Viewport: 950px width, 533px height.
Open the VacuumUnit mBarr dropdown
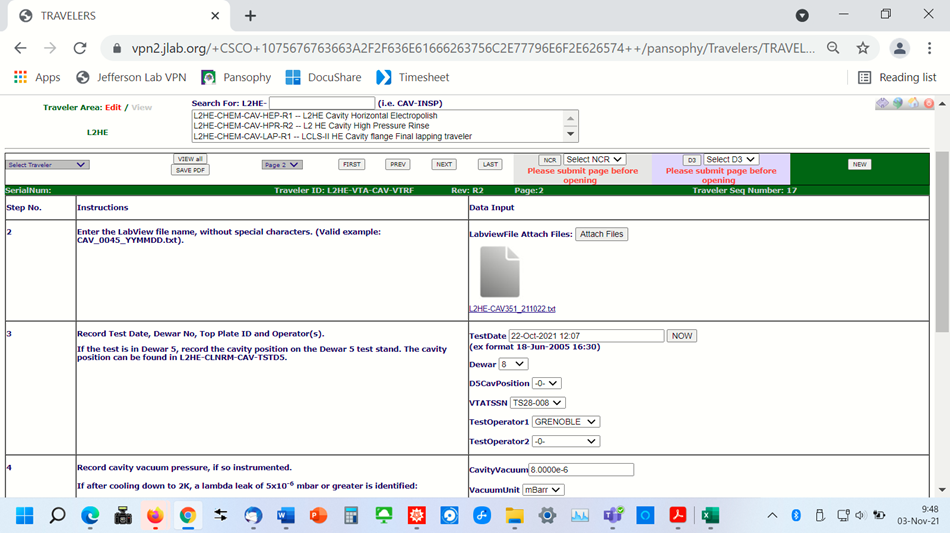pyautogui.click(x=543, y=490)
